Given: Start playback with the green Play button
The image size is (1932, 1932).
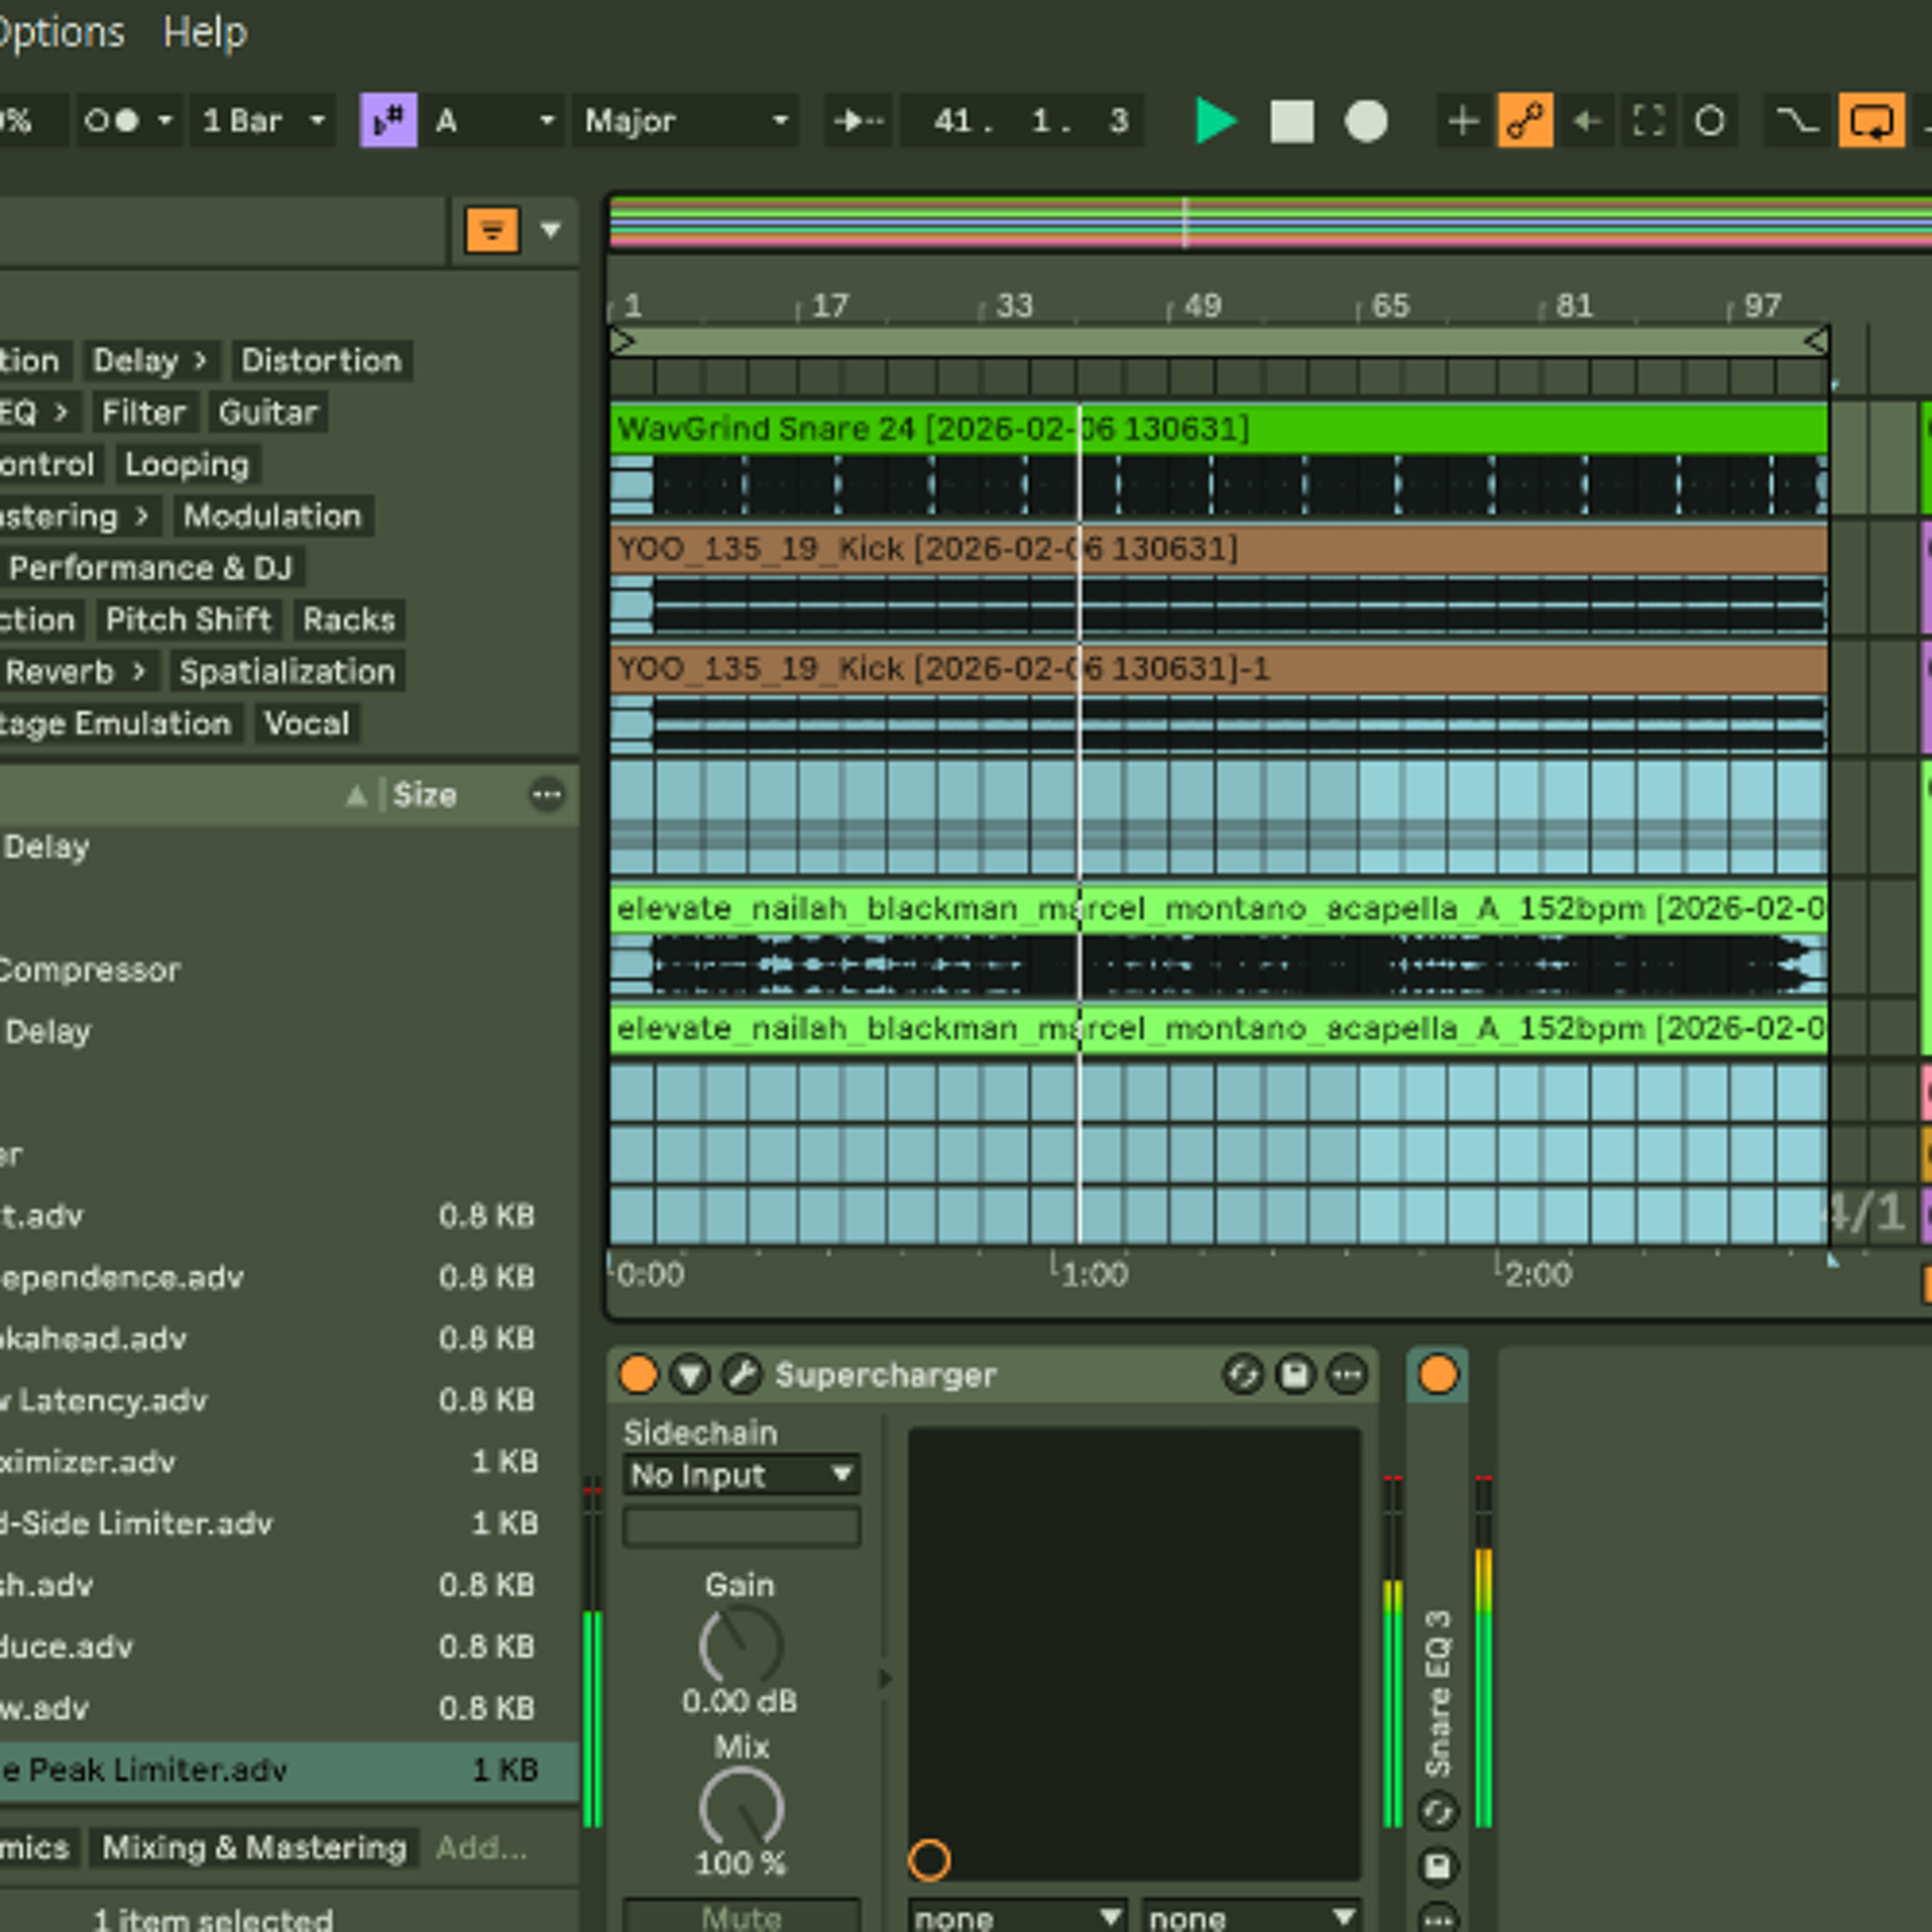Looking at the screenshot, I should (x=1216, y=121).
